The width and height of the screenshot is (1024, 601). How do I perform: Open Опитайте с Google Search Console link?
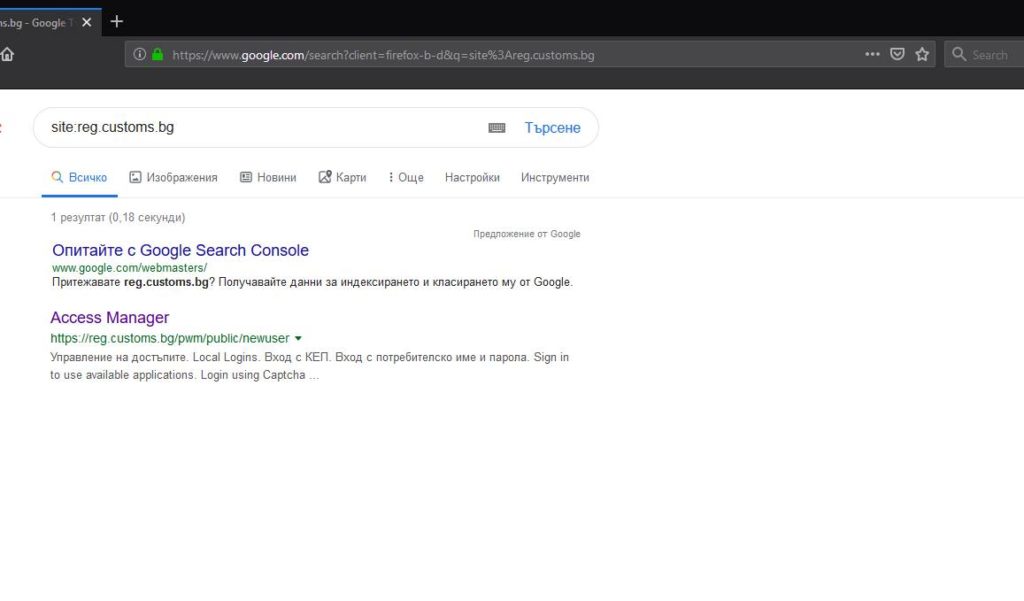tap(180, 250)
